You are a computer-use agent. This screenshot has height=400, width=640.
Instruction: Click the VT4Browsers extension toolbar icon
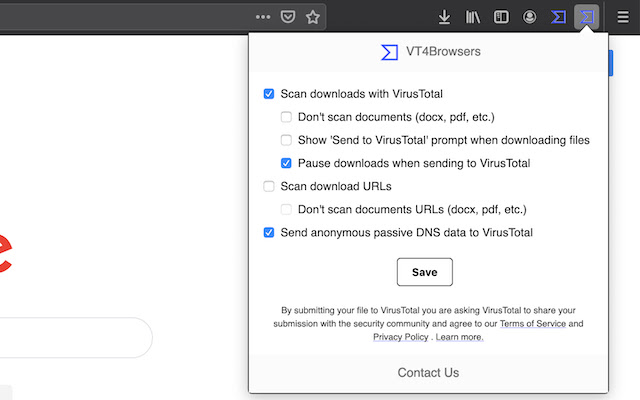click(x=586, y=17)
